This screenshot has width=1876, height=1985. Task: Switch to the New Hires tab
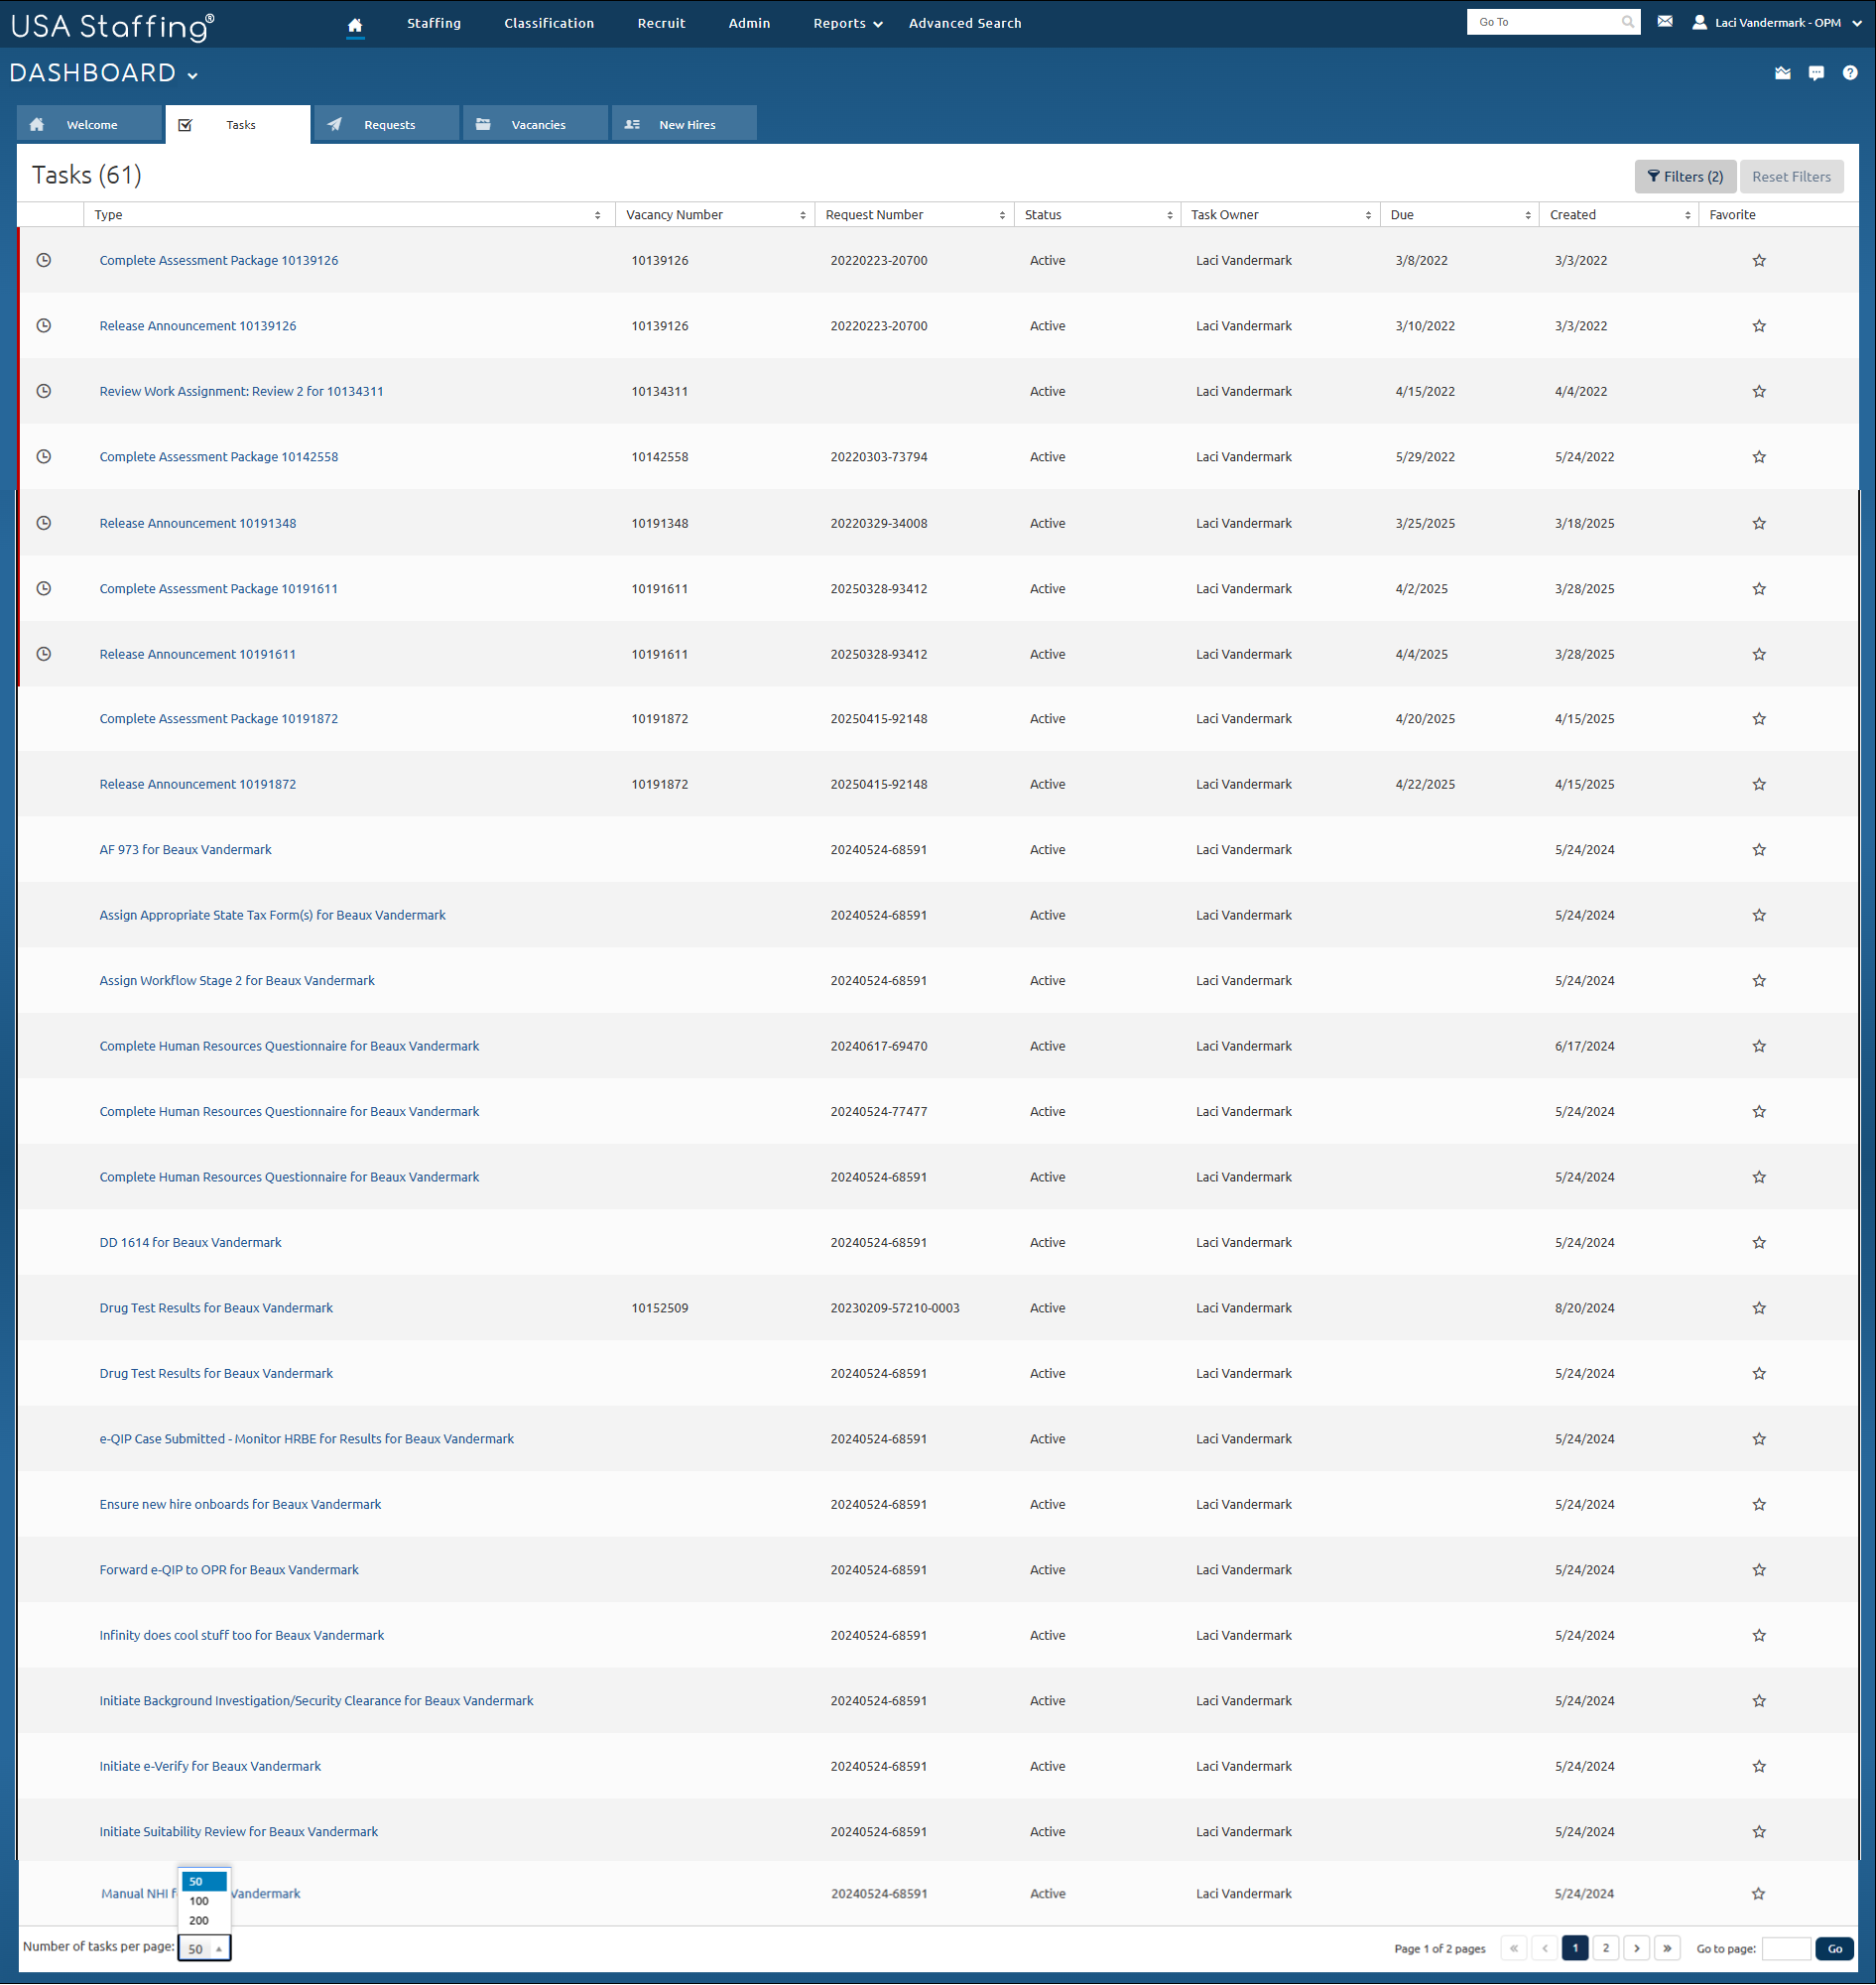(684, 124)
